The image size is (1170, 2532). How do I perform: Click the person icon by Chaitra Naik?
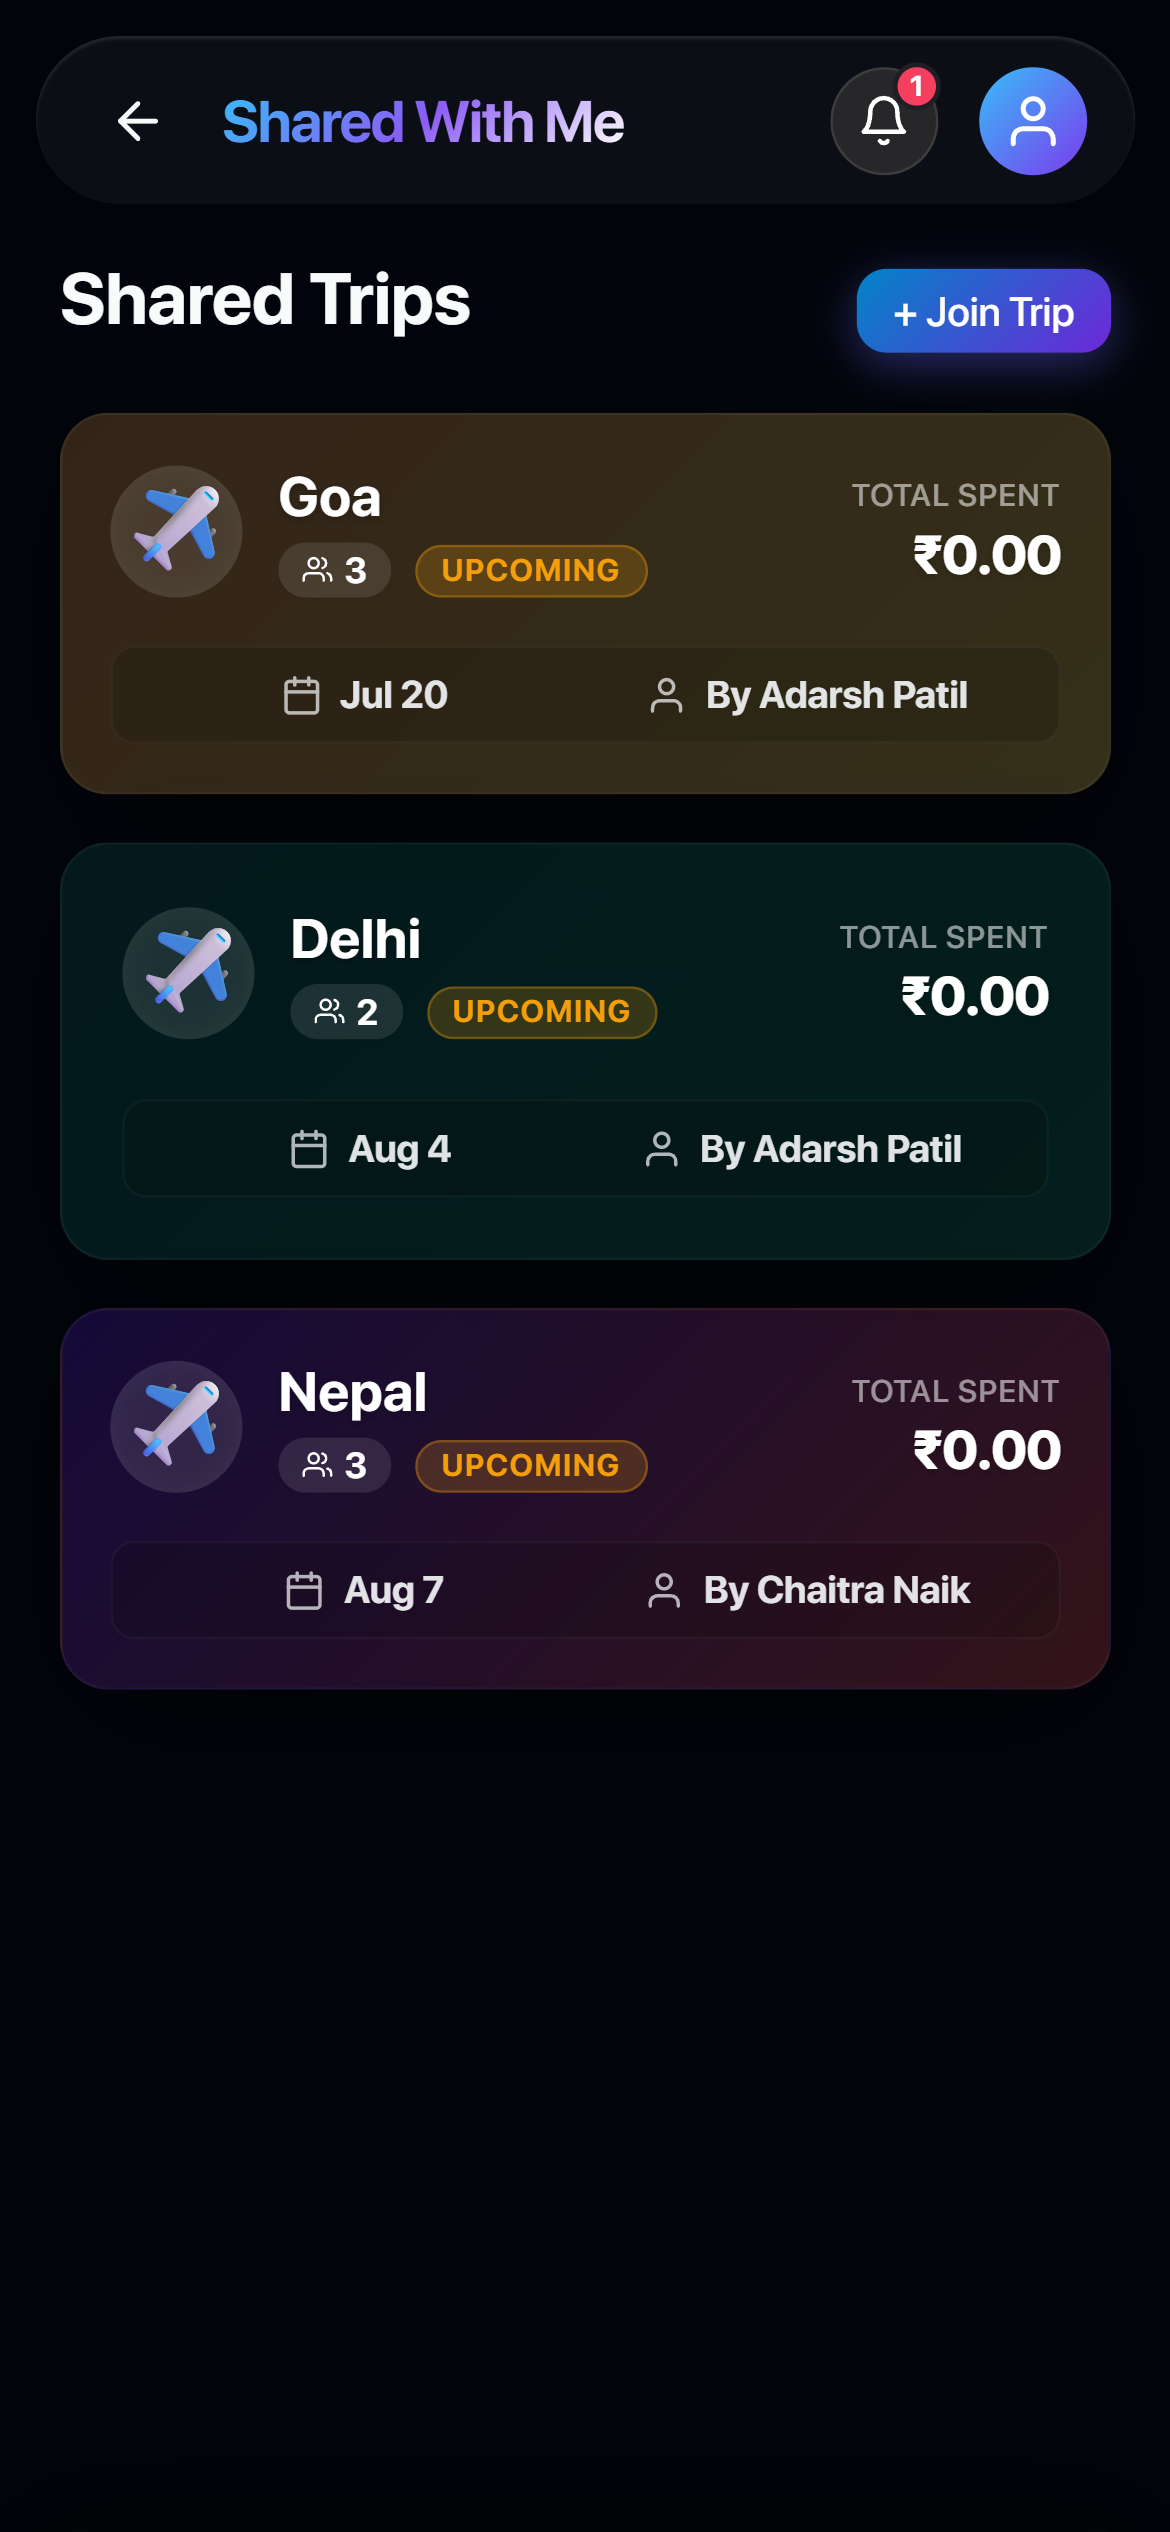[x=664, y=1590]
